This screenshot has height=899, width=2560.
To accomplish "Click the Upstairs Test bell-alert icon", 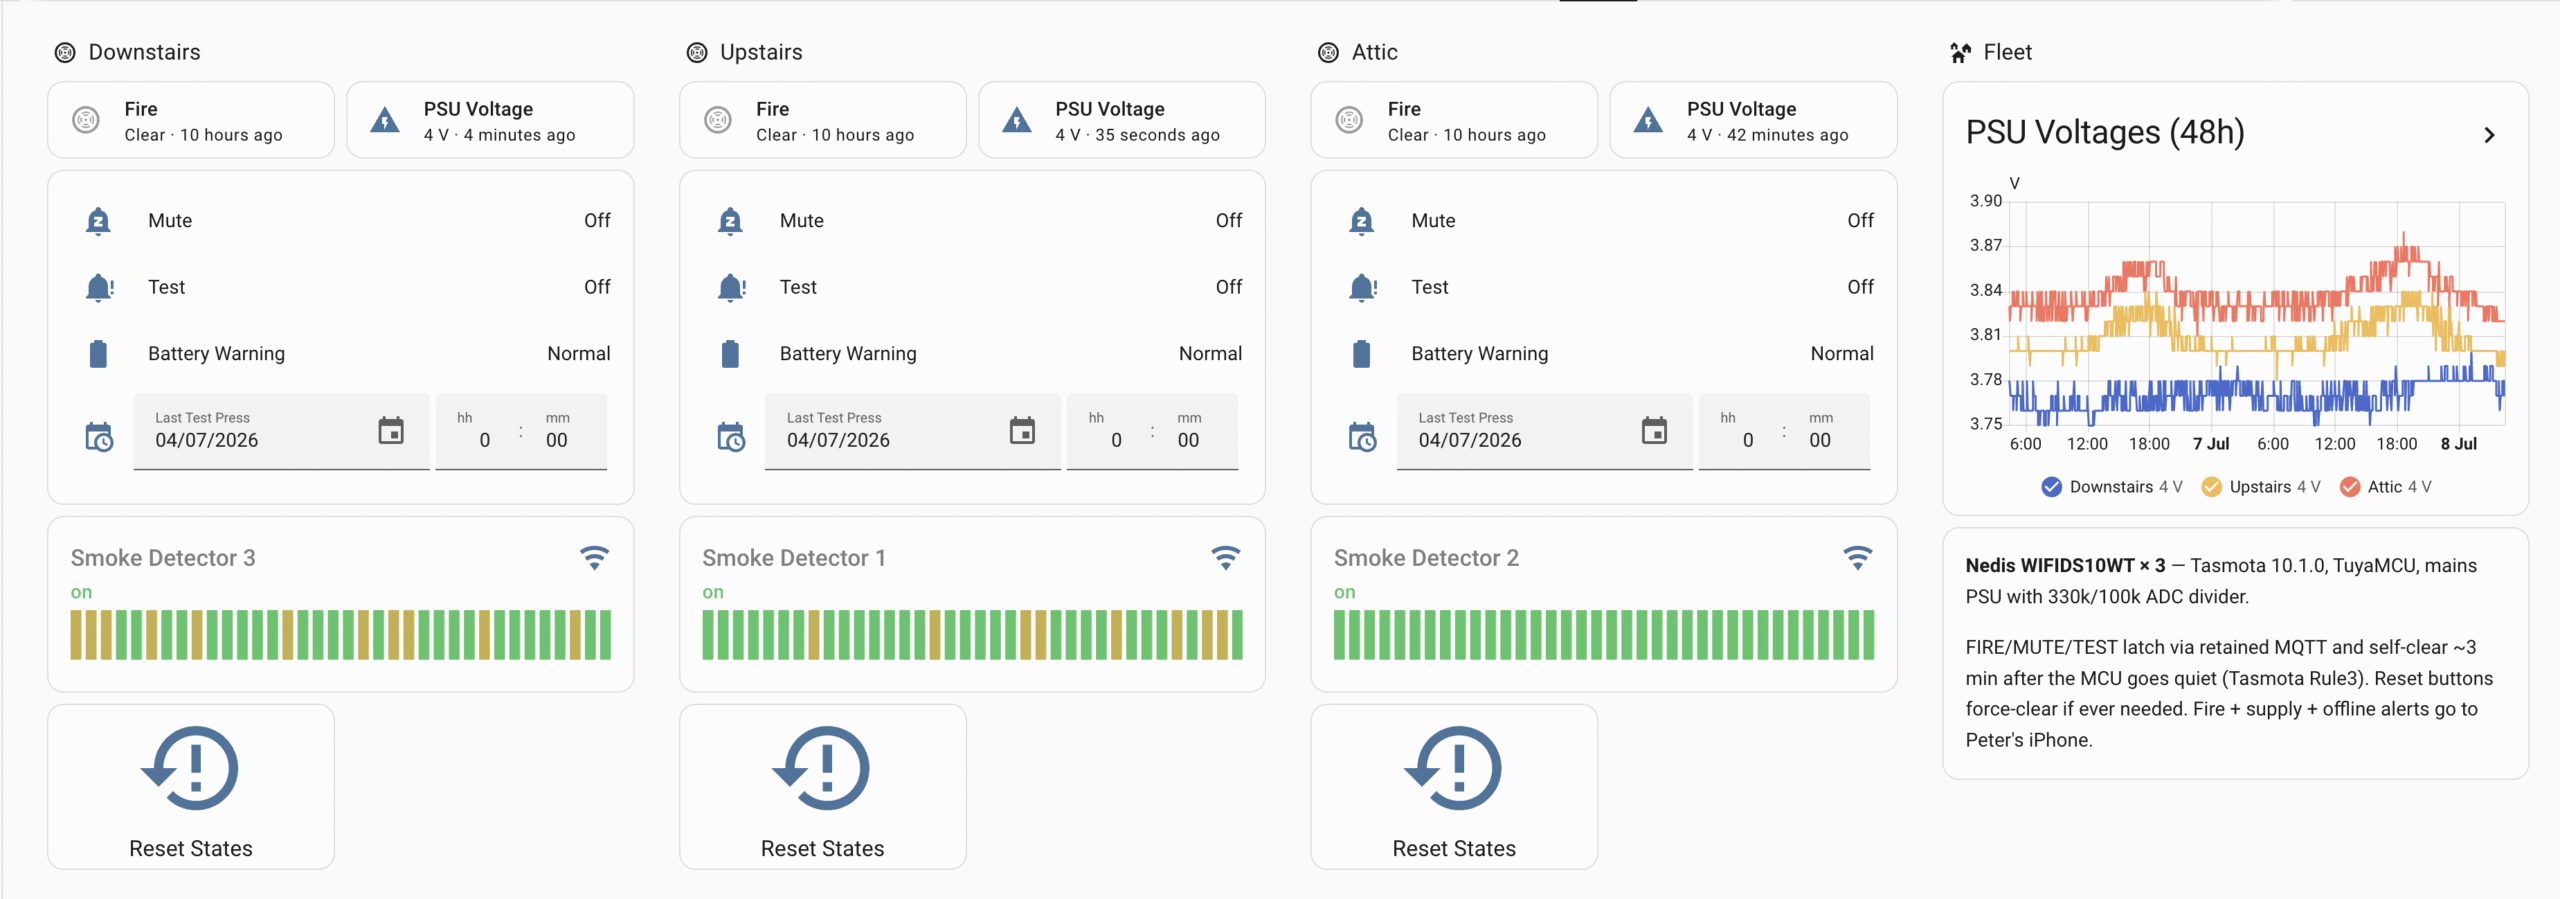I will pos(731,288).
